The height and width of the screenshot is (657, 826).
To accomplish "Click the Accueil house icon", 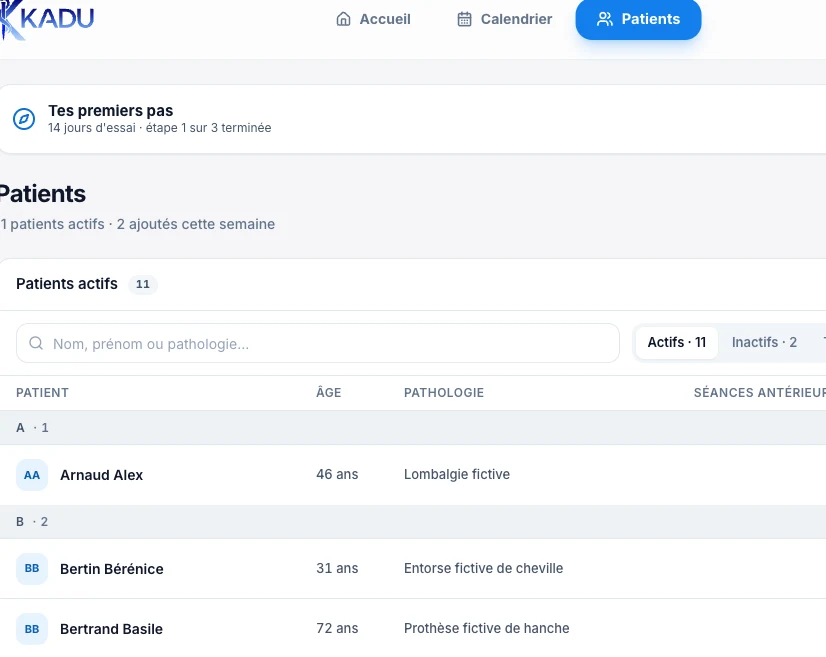I will [343, 19].
